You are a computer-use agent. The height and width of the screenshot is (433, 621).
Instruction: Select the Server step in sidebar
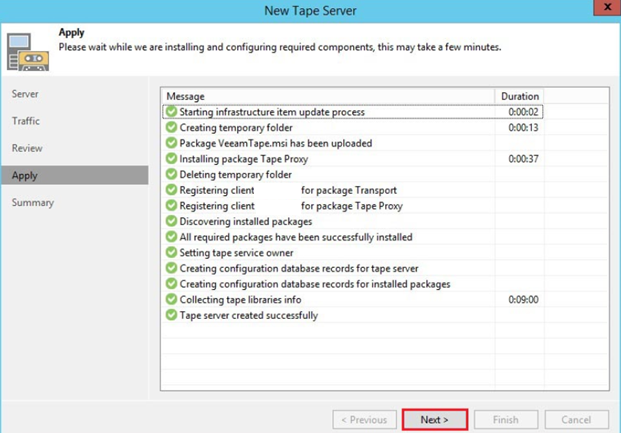pyautogui.click(x=26, y=94)
